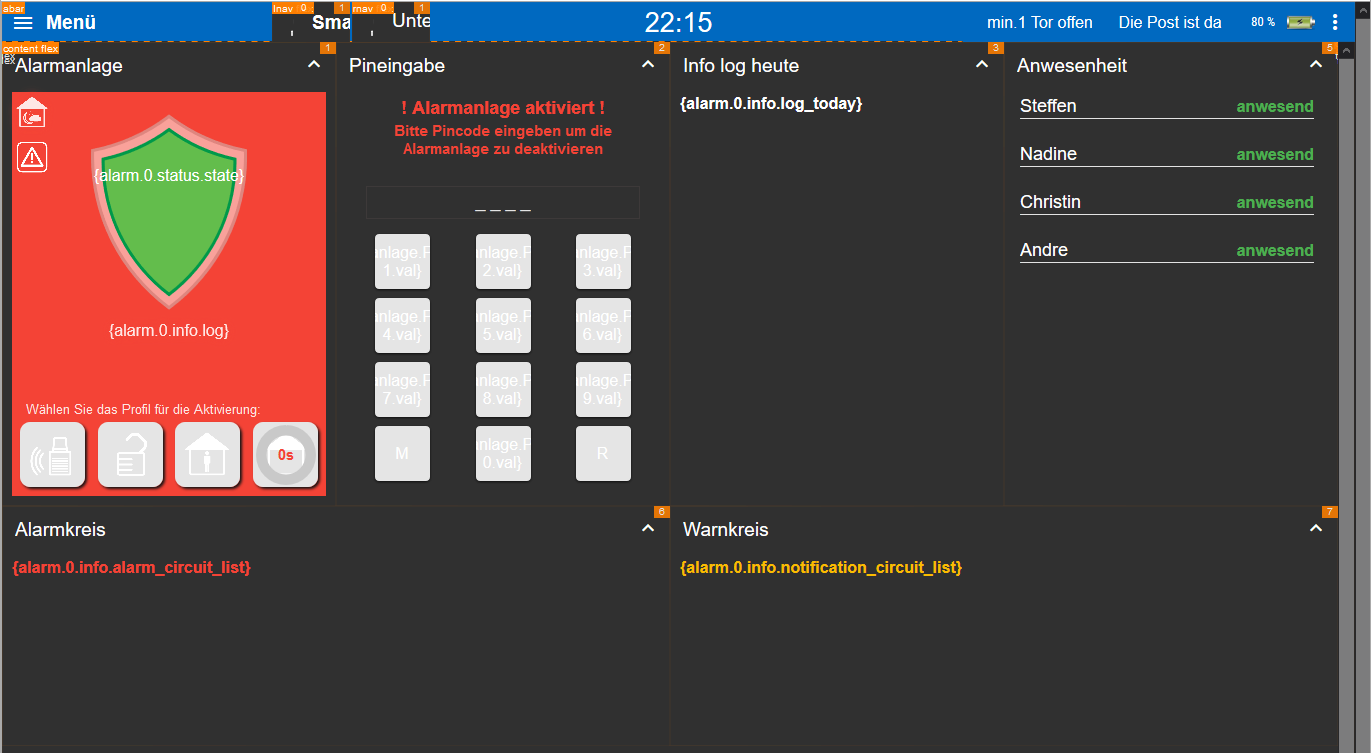Select the Steffen presence row
The image size is (1372, 753).
click(x=1167, y=107)
